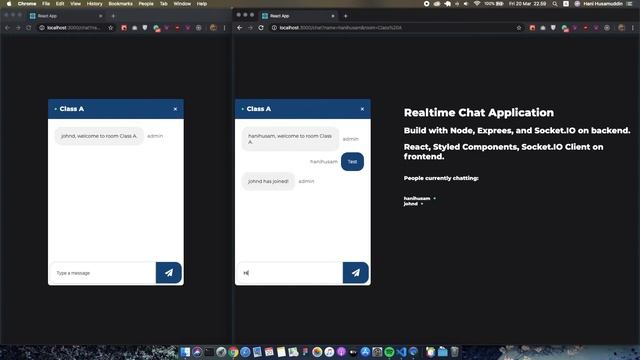Open Google Chrome from the dock
The image size is (640, 360).
click(x=233, y=351)
